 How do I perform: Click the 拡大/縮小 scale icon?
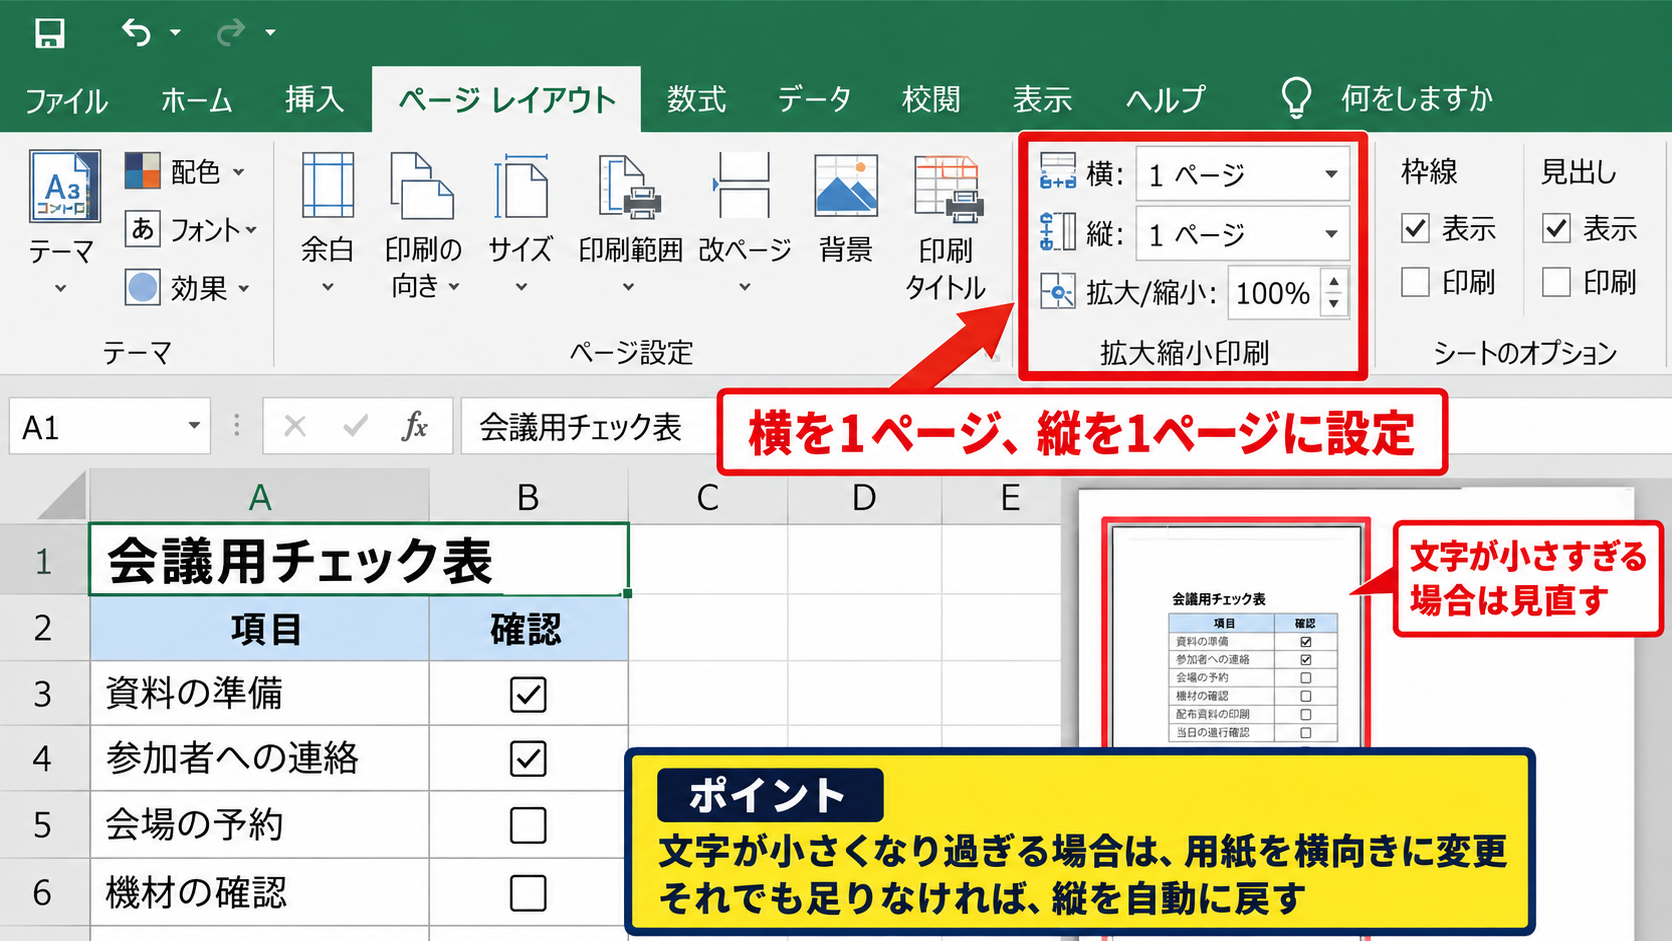(x=1057, y=292)
